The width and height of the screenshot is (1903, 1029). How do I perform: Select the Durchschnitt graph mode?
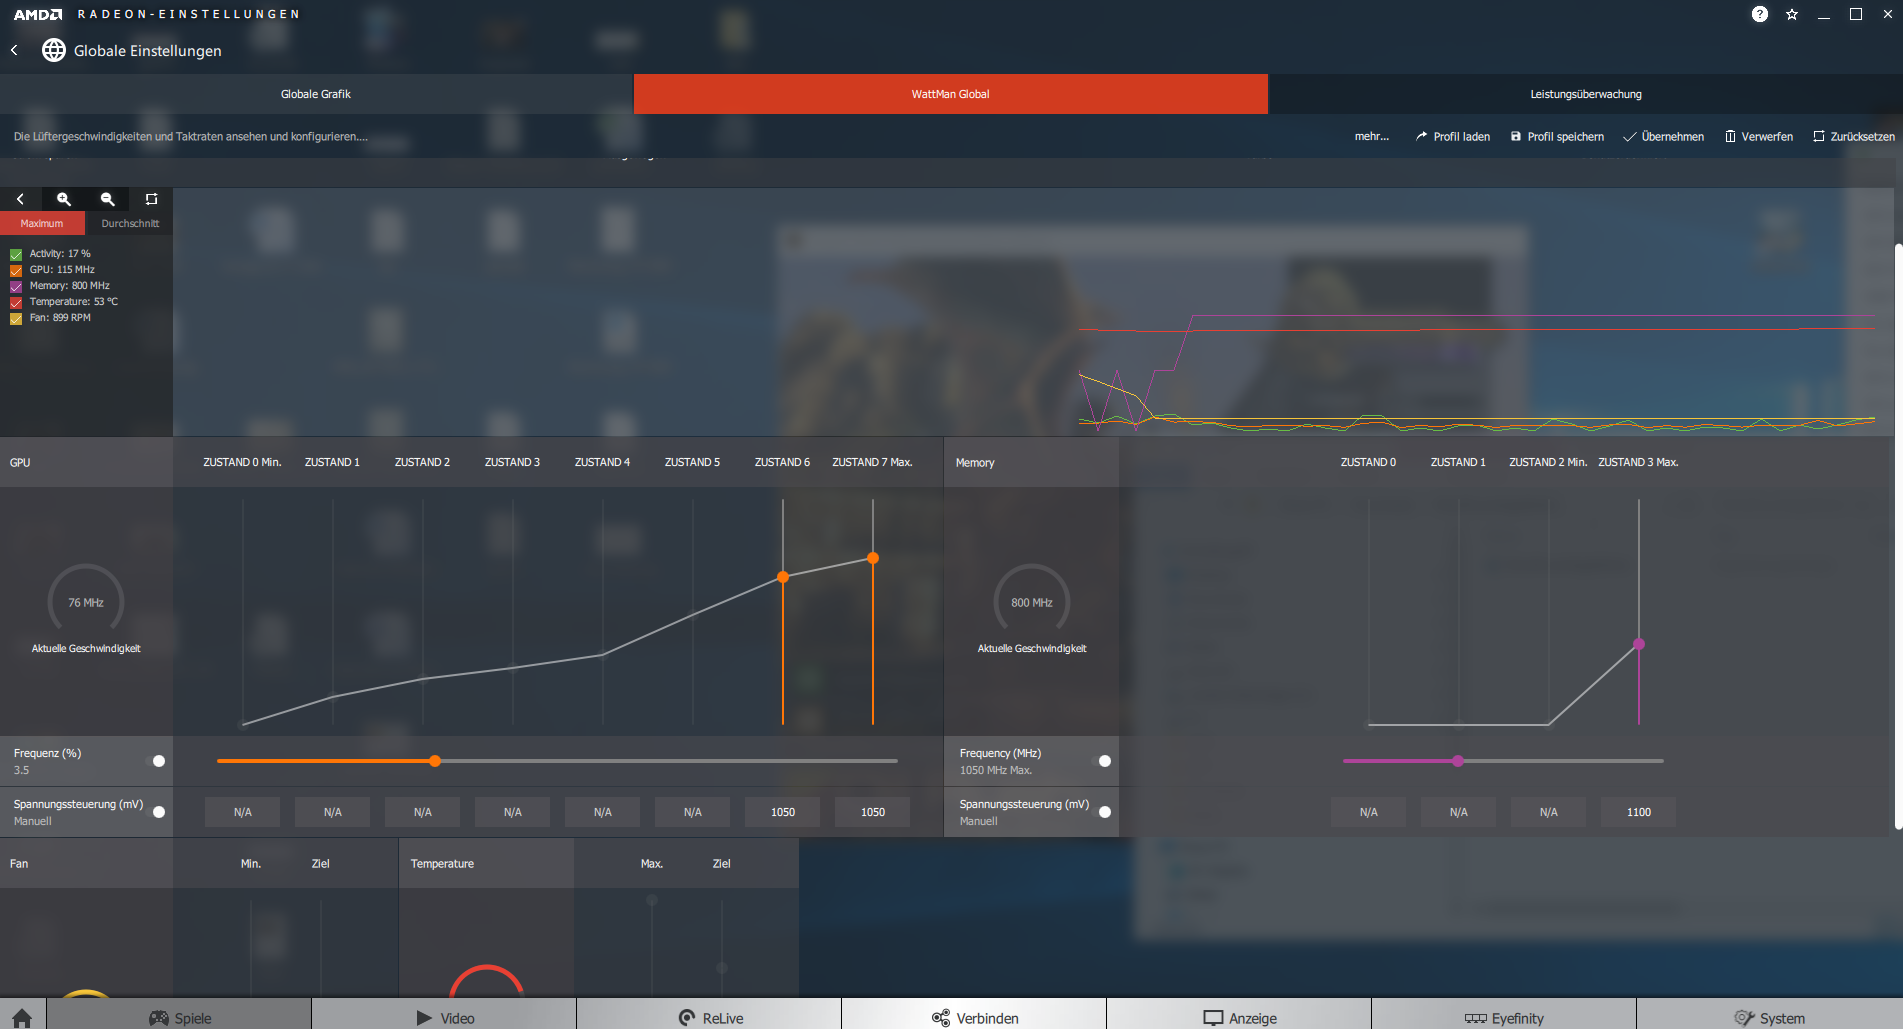pyautogui.click(x=130, y=224)
